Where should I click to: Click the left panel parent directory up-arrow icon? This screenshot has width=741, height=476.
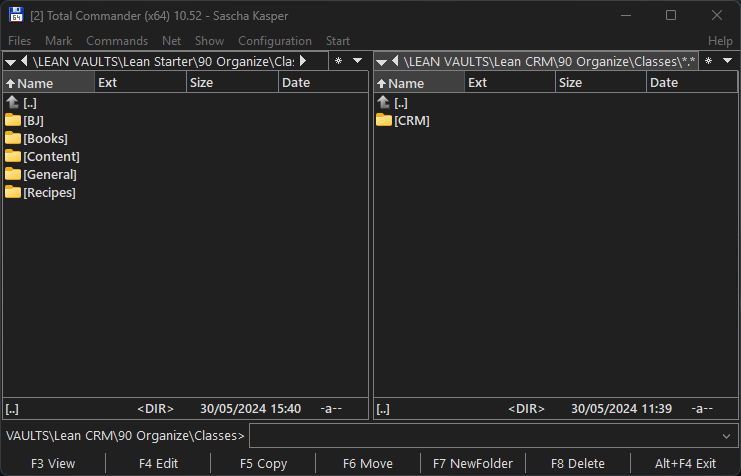13,102
